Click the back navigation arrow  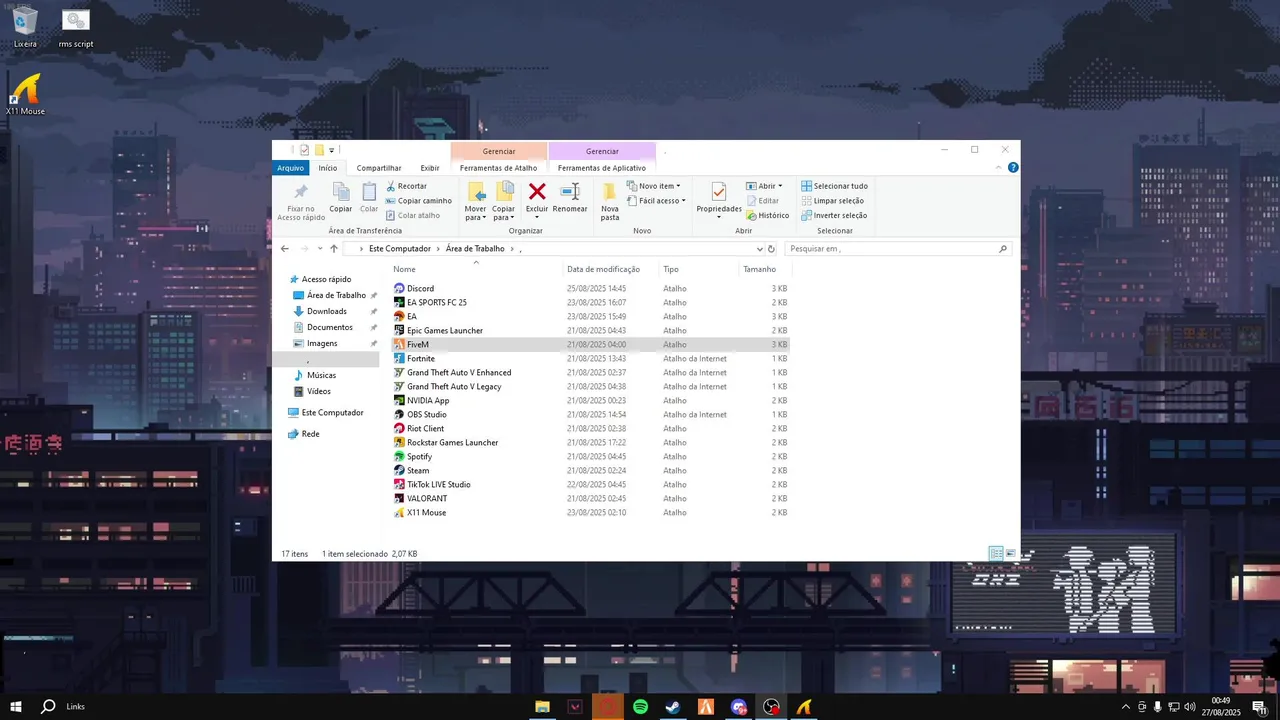pyautogui.click(x=285, y=249)
